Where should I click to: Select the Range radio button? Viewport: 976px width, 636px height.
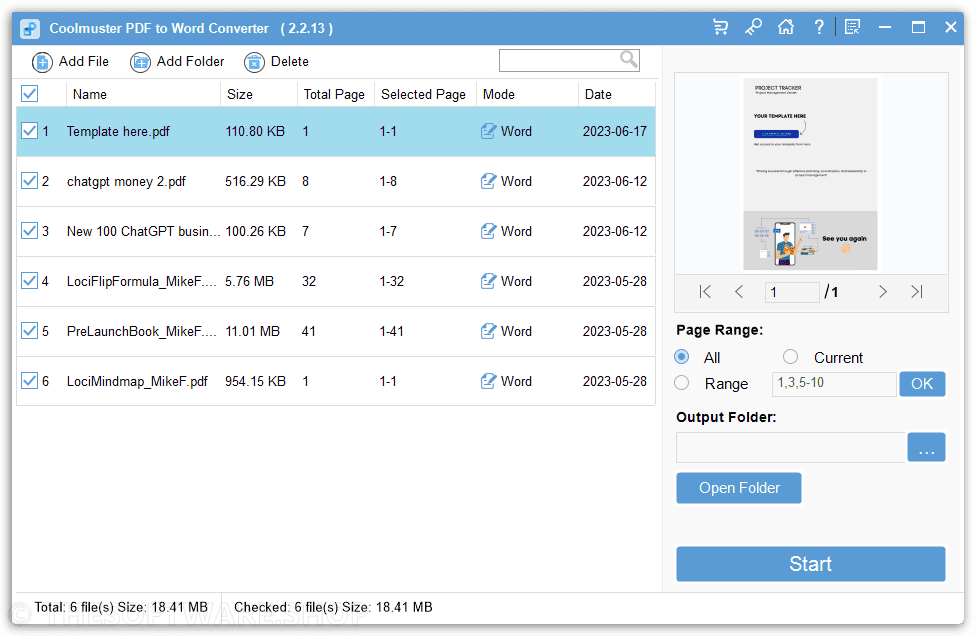[682, 383]
